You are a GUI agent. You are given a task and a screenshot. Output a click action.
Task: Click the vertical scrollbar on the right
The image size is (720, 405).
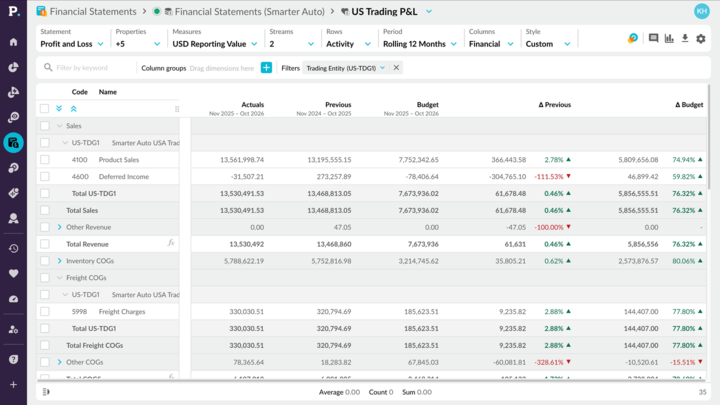[709, 138]
